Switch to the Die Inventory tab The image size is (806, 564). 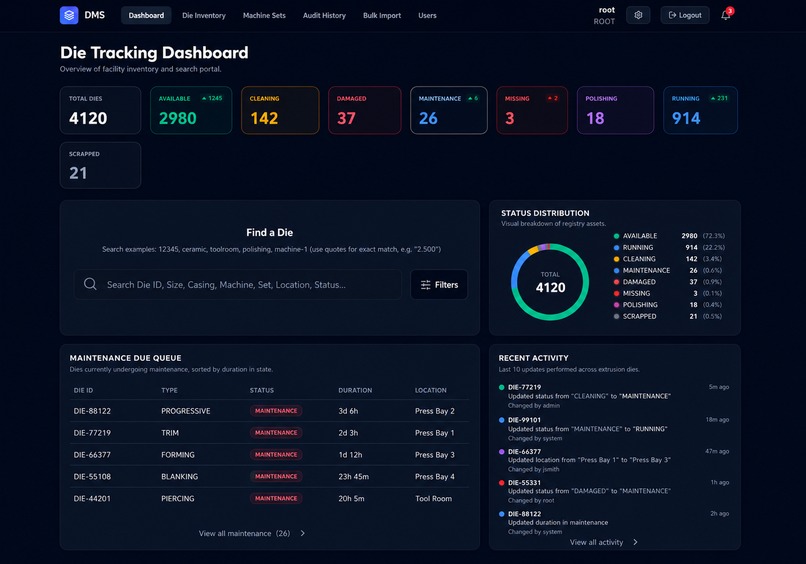[x=204, y=15]
